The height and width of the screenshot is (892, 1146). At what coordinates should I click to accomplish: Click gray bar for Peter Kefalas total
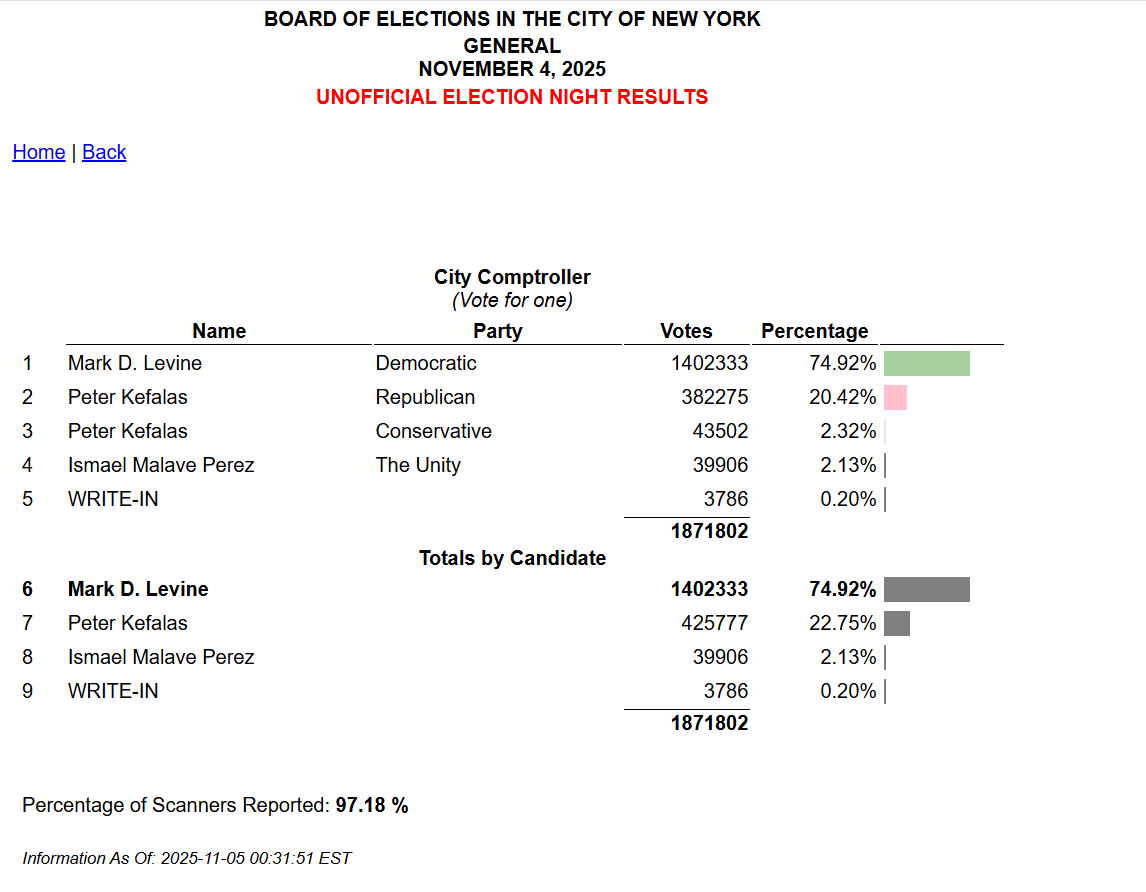point(897,623)
